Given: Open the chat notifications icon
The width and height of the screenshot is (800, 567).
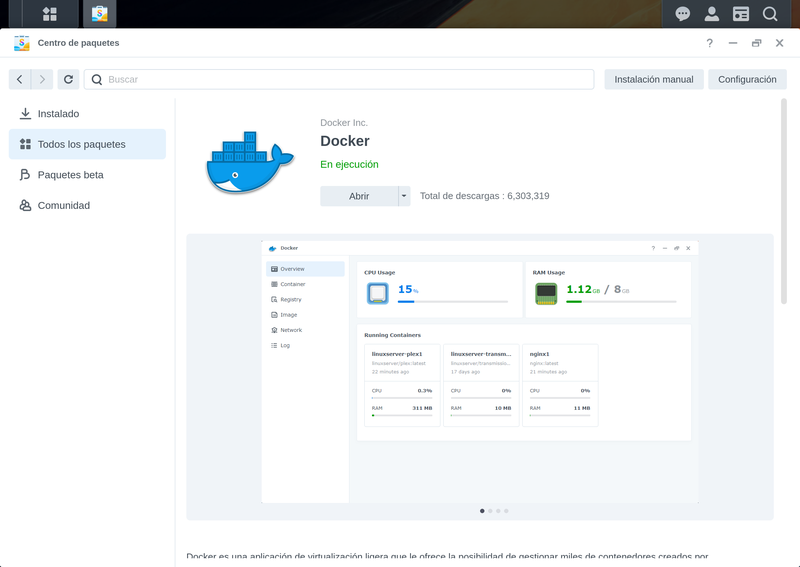Looking at the screenshot, I should (x=682, y=14).
